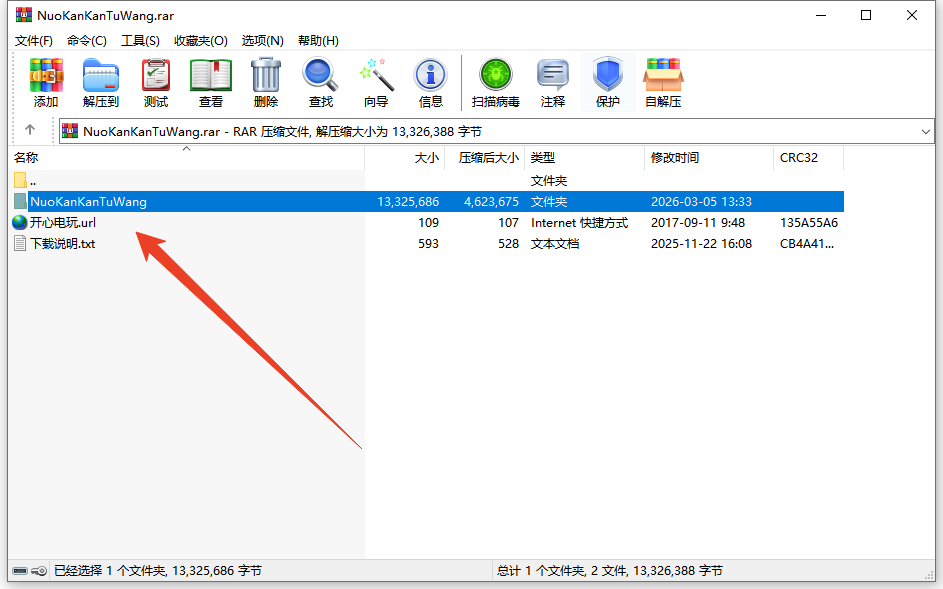Sort by 名称 column header
Screen dimensions: 943x589
[187, 158]
